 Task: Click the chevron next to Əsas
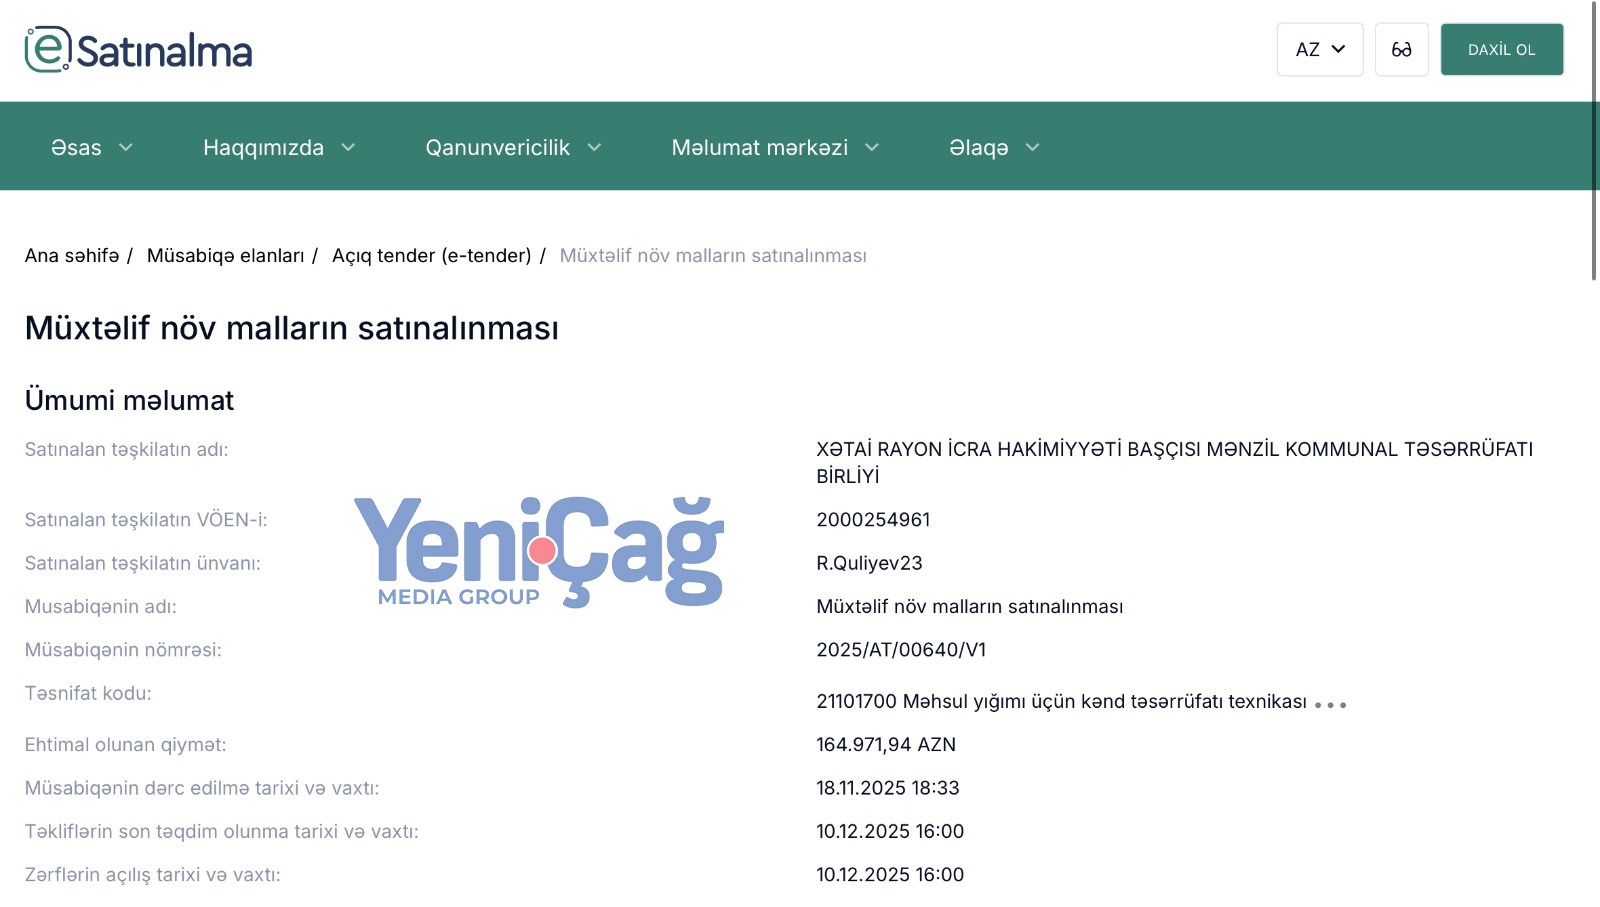126,148
